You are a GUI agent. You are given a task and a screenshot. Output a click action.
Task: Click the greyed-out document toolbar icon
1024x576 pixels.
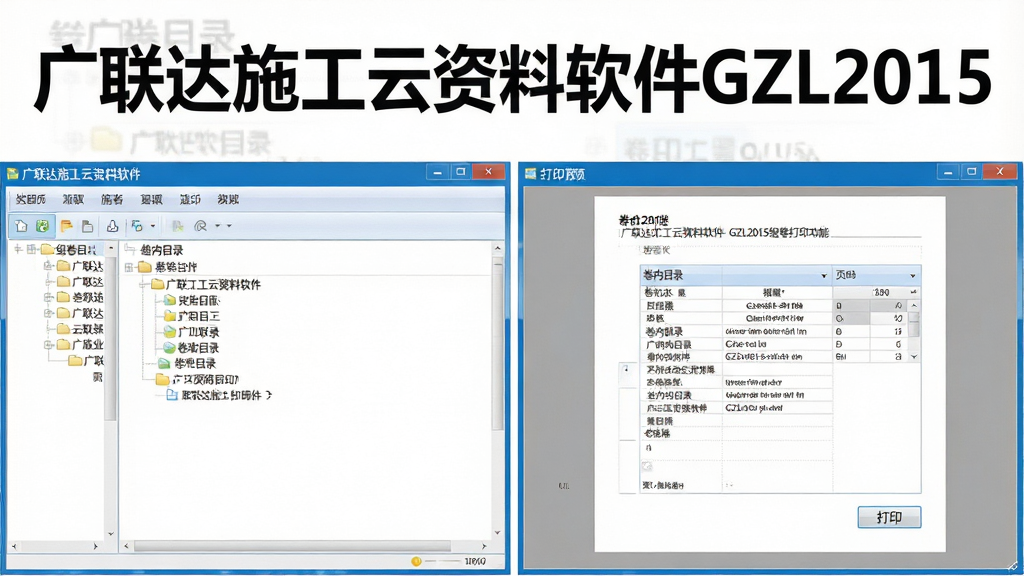[177, 226]
